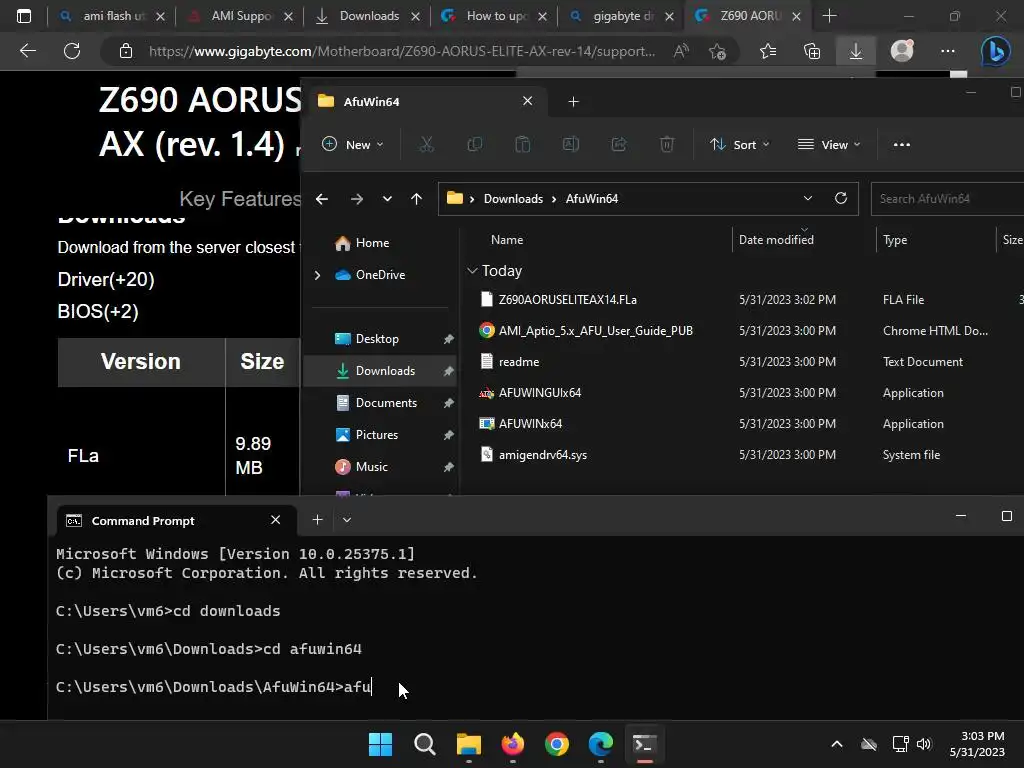Switch to the 'ami flash' browser tab

112,16
